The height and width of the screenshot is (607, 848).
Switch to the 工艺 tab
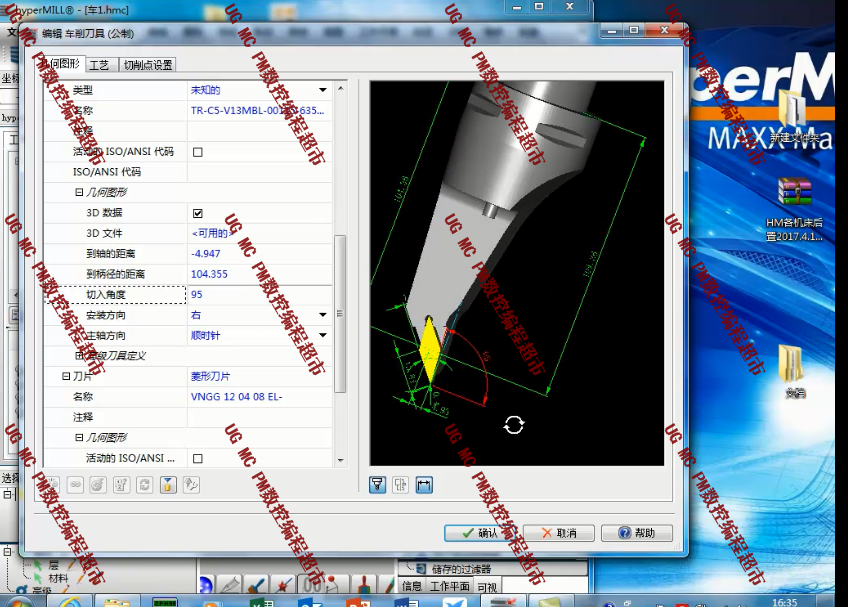[x=100, y=65]
